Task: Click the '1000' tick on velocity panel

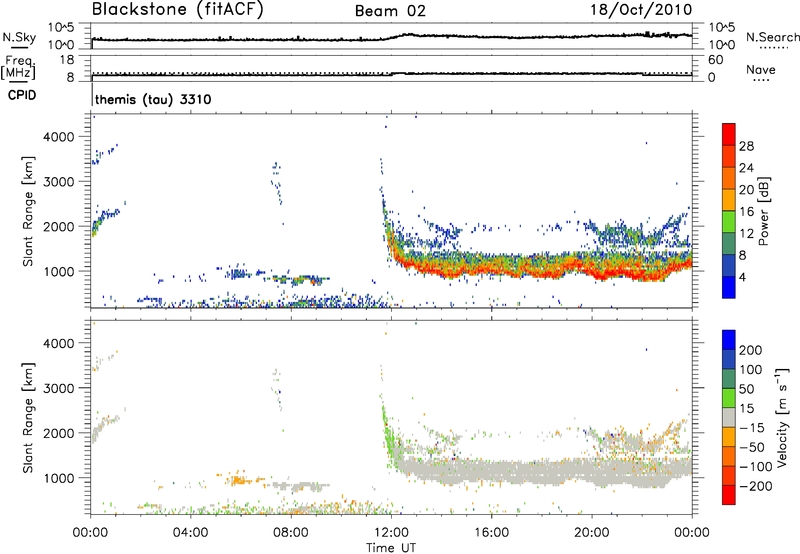Action: point(59,478)
